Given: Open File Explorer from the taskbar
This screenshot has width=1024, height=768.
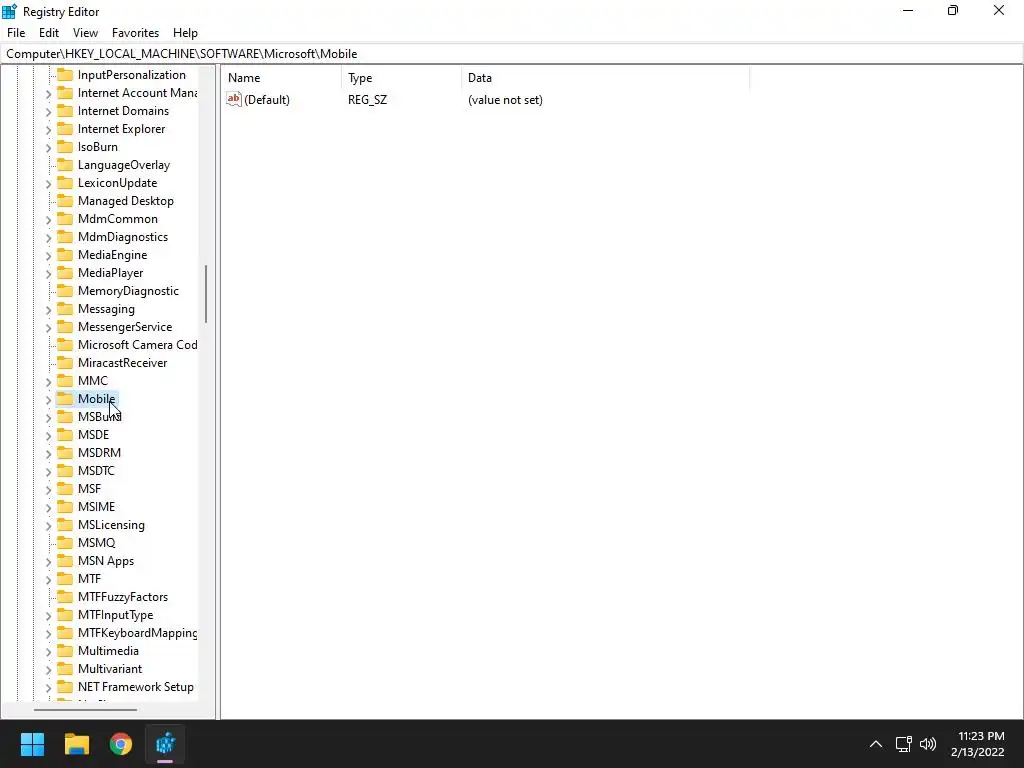Looking at the screenshot, I should point(76,744).
